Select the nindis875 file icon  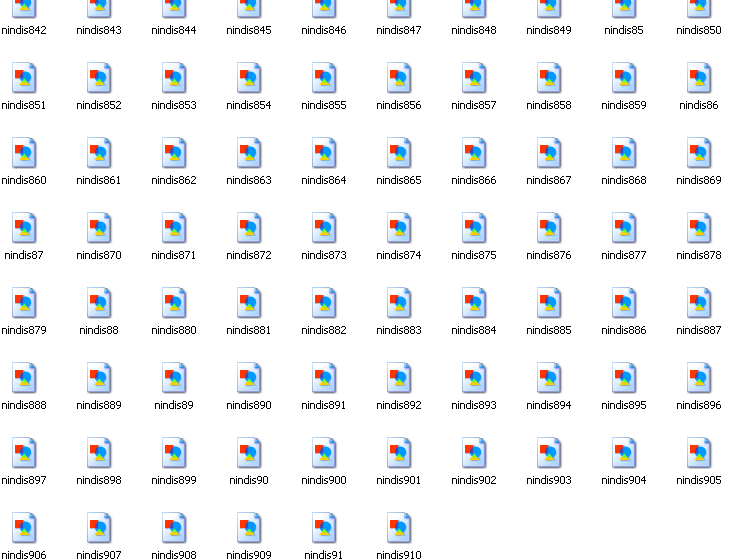(x=474, y=228)
